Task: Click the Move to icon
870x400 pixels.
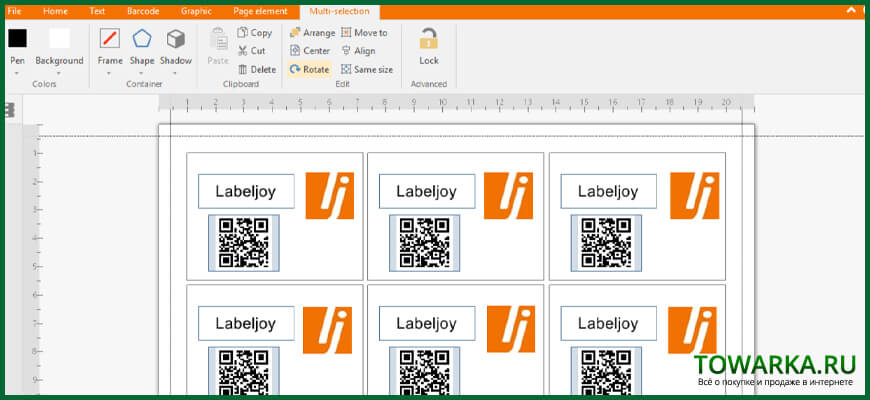Action: coord(346,33)
